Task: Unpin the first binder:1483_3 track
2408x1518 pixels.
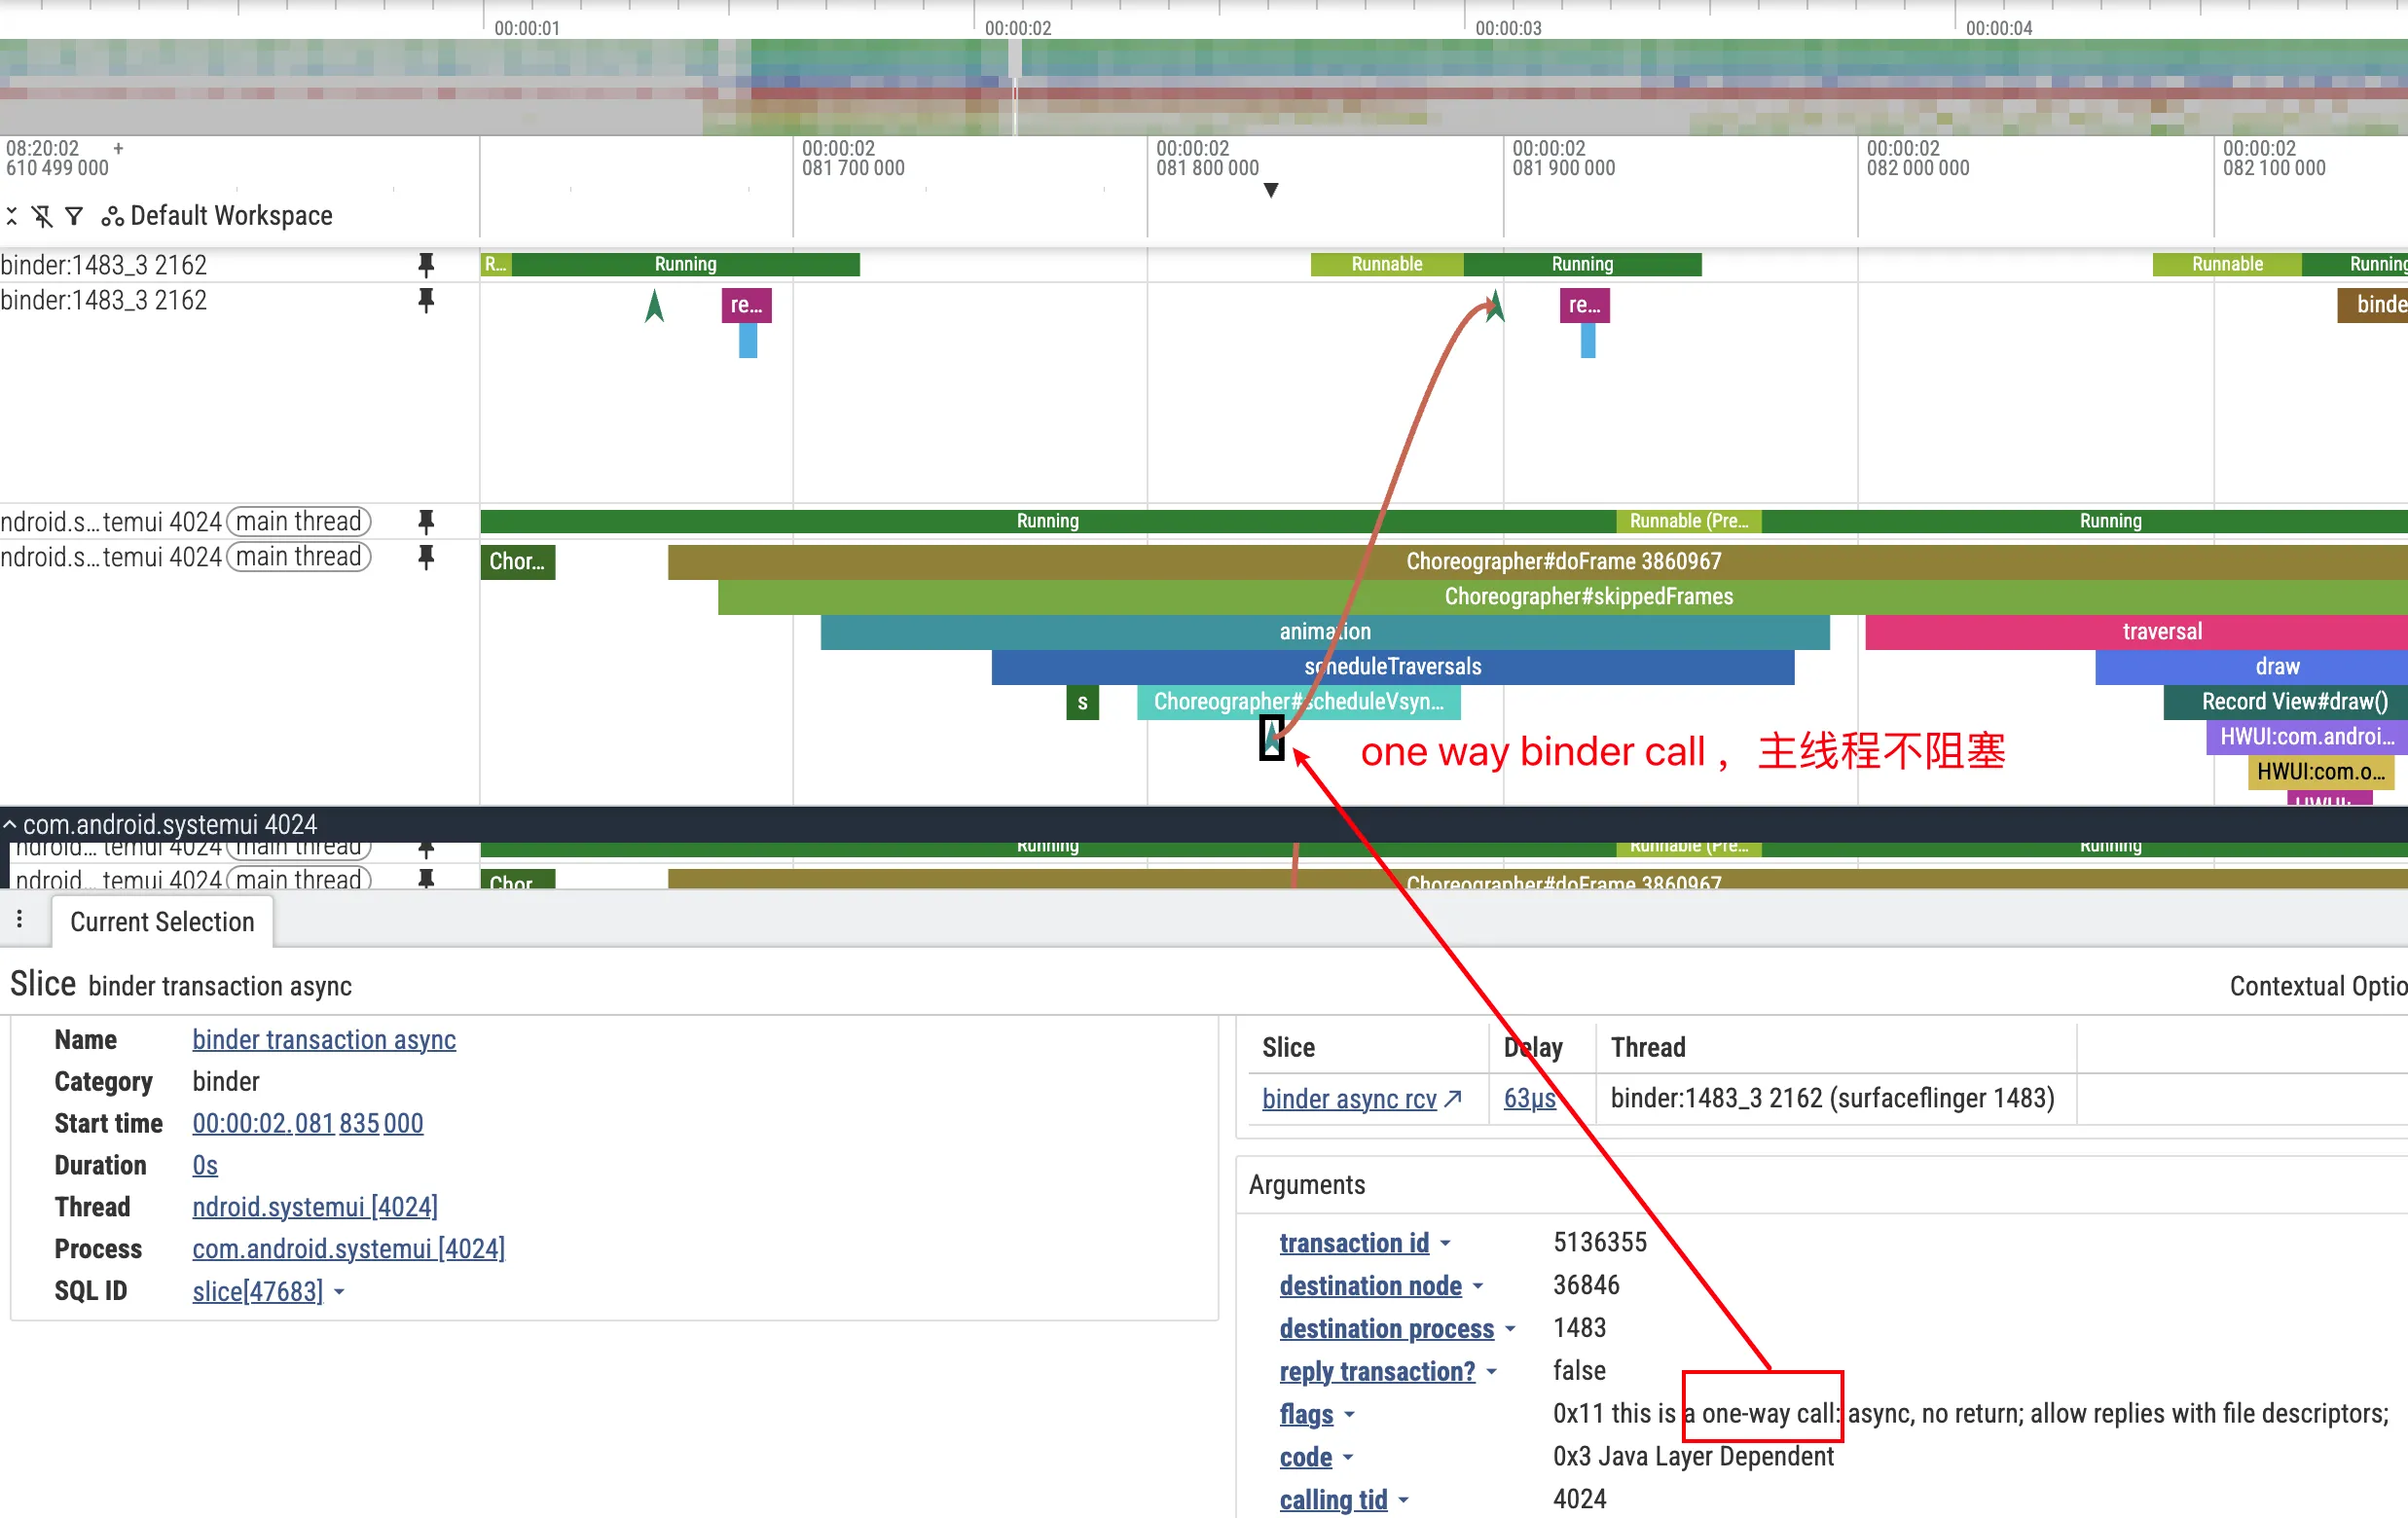Action: pos(426,265)
